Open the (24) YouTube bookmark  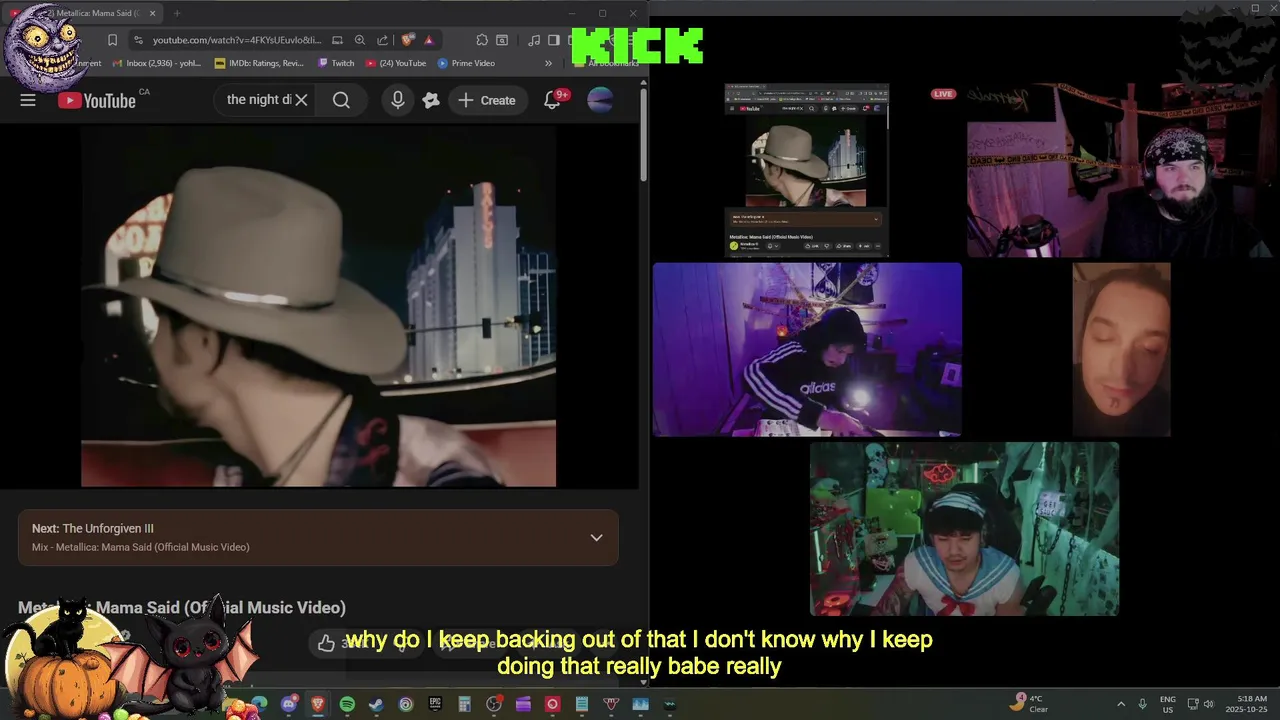coord(396,63)
